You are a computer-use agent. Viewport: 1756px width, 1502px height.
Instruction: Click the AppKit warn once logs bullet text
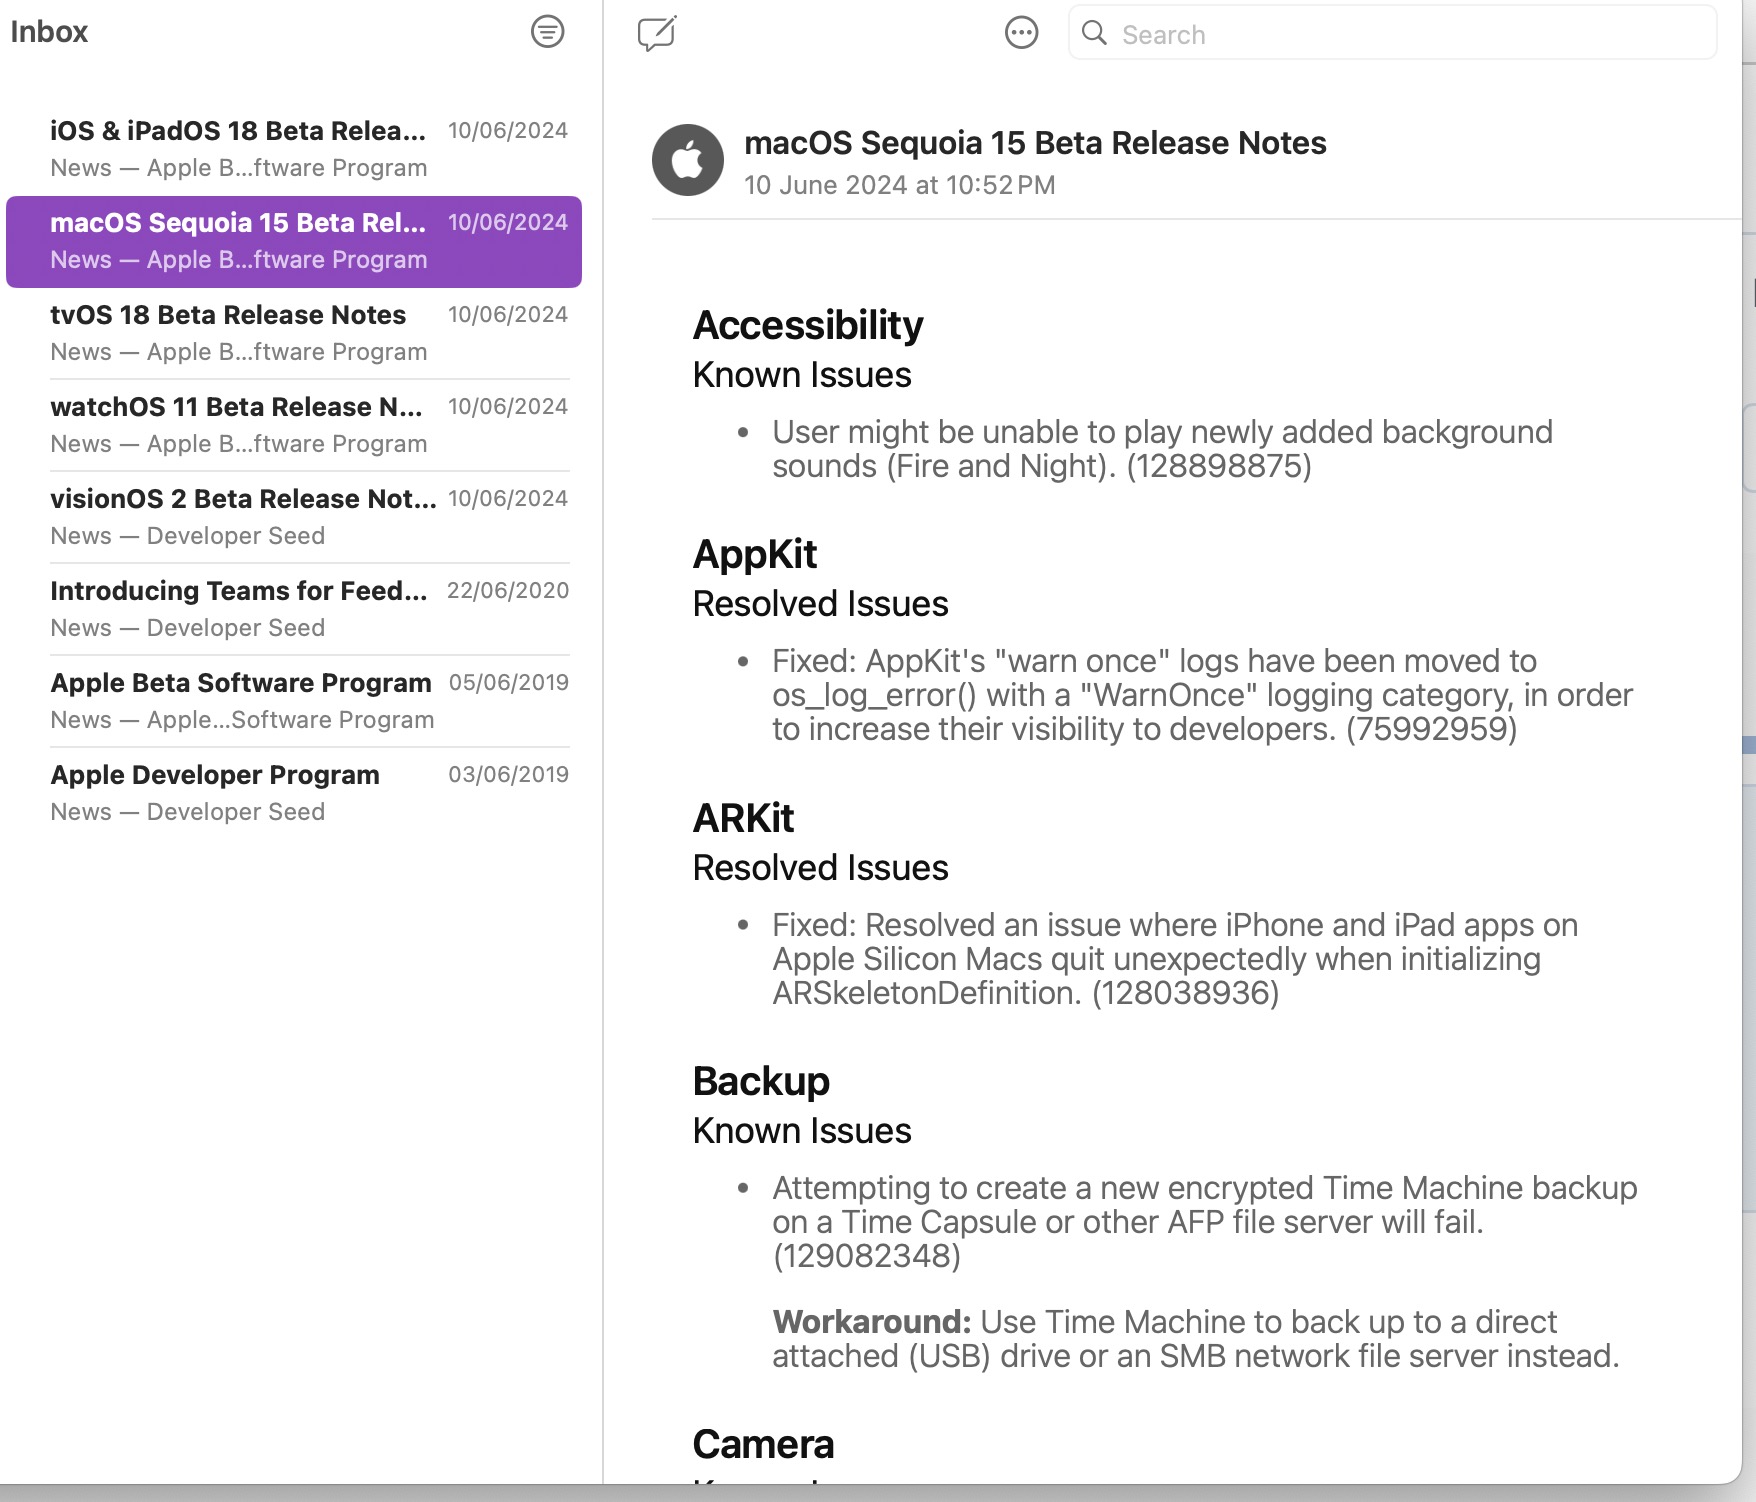coord(1202,695)
